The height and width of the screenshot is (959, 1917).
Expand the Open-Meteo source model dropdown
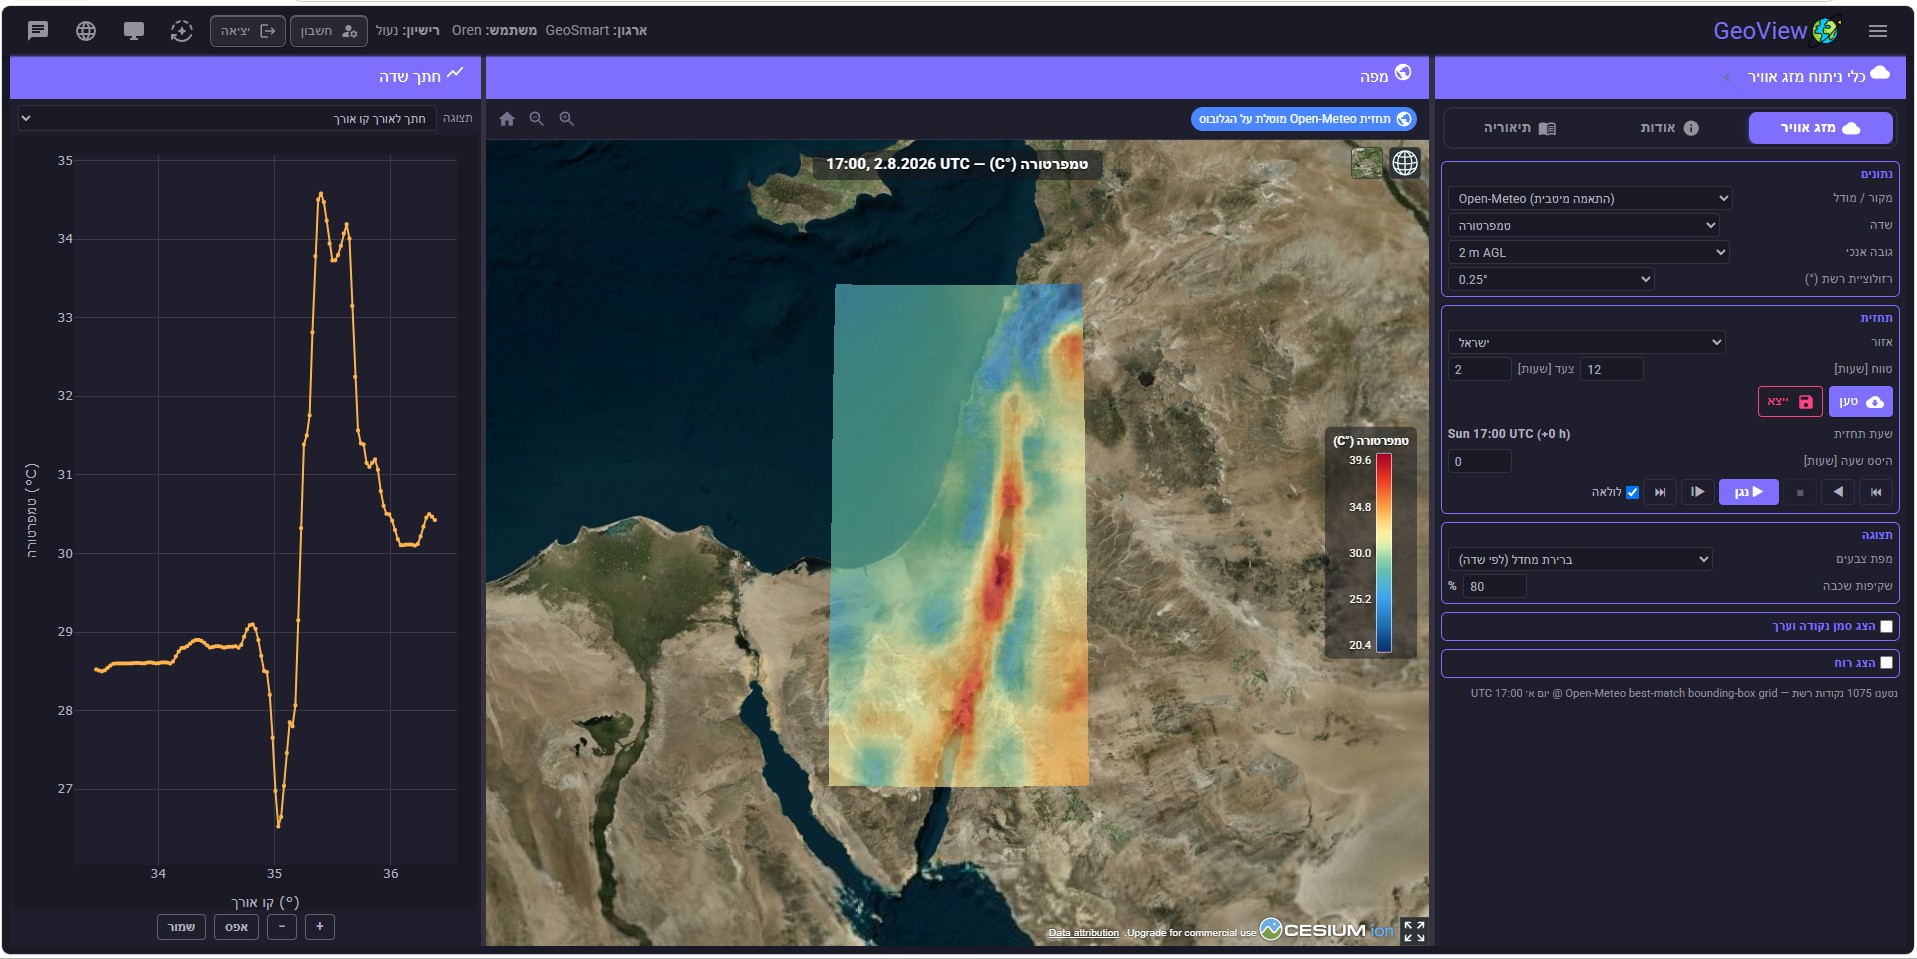click(1589, 199)
